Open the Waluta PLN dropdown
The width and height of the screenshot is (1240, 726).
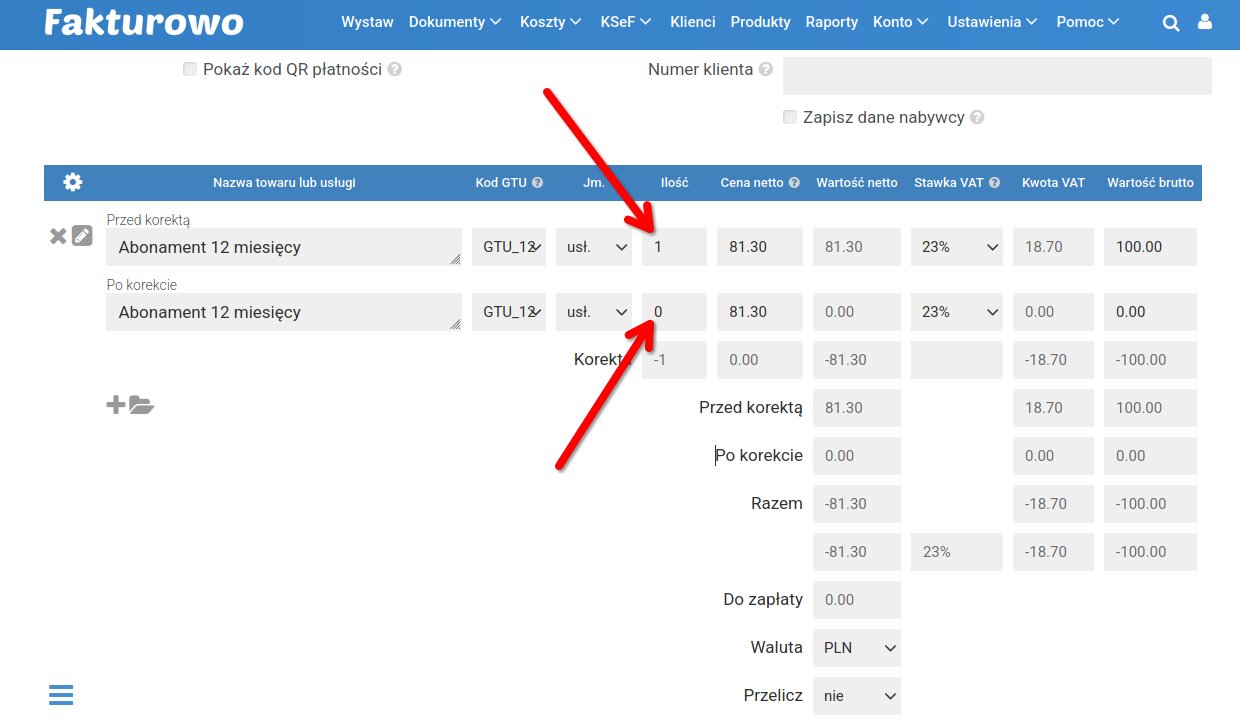(x=856, y=648)
